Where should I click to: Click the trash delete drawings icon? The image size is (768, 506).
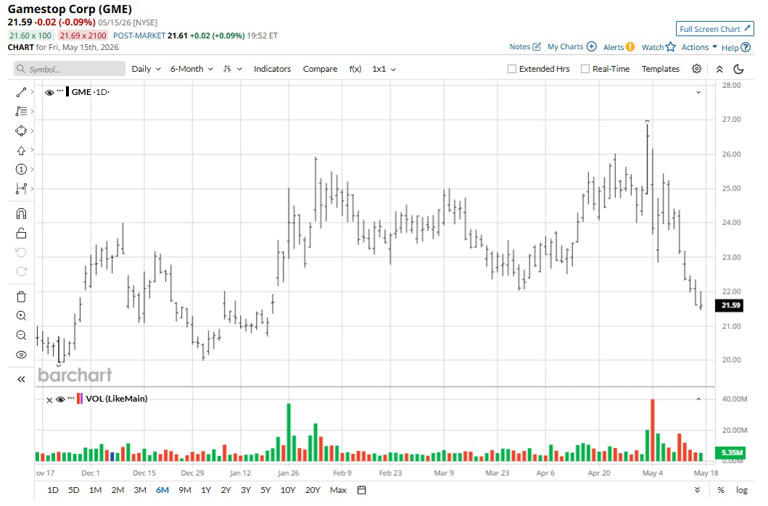click(21, 296)
